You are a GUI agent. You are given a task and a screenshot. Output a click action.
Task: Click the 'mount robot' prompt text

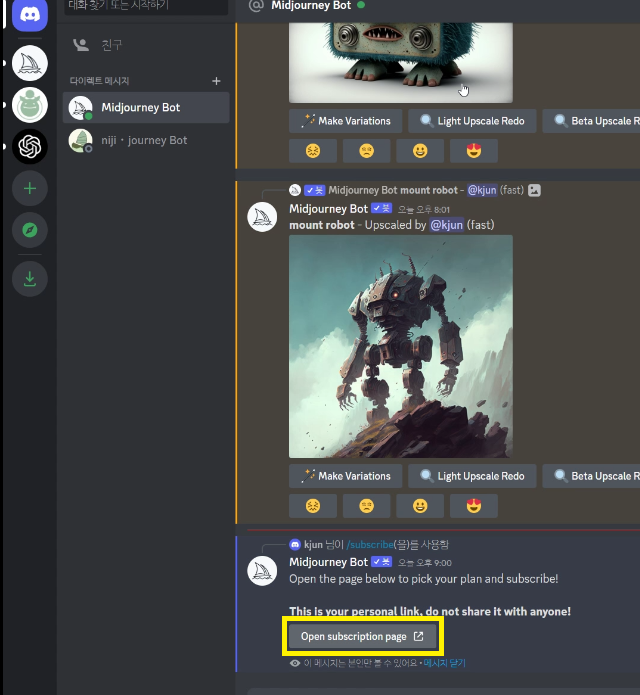click(322, 225)
